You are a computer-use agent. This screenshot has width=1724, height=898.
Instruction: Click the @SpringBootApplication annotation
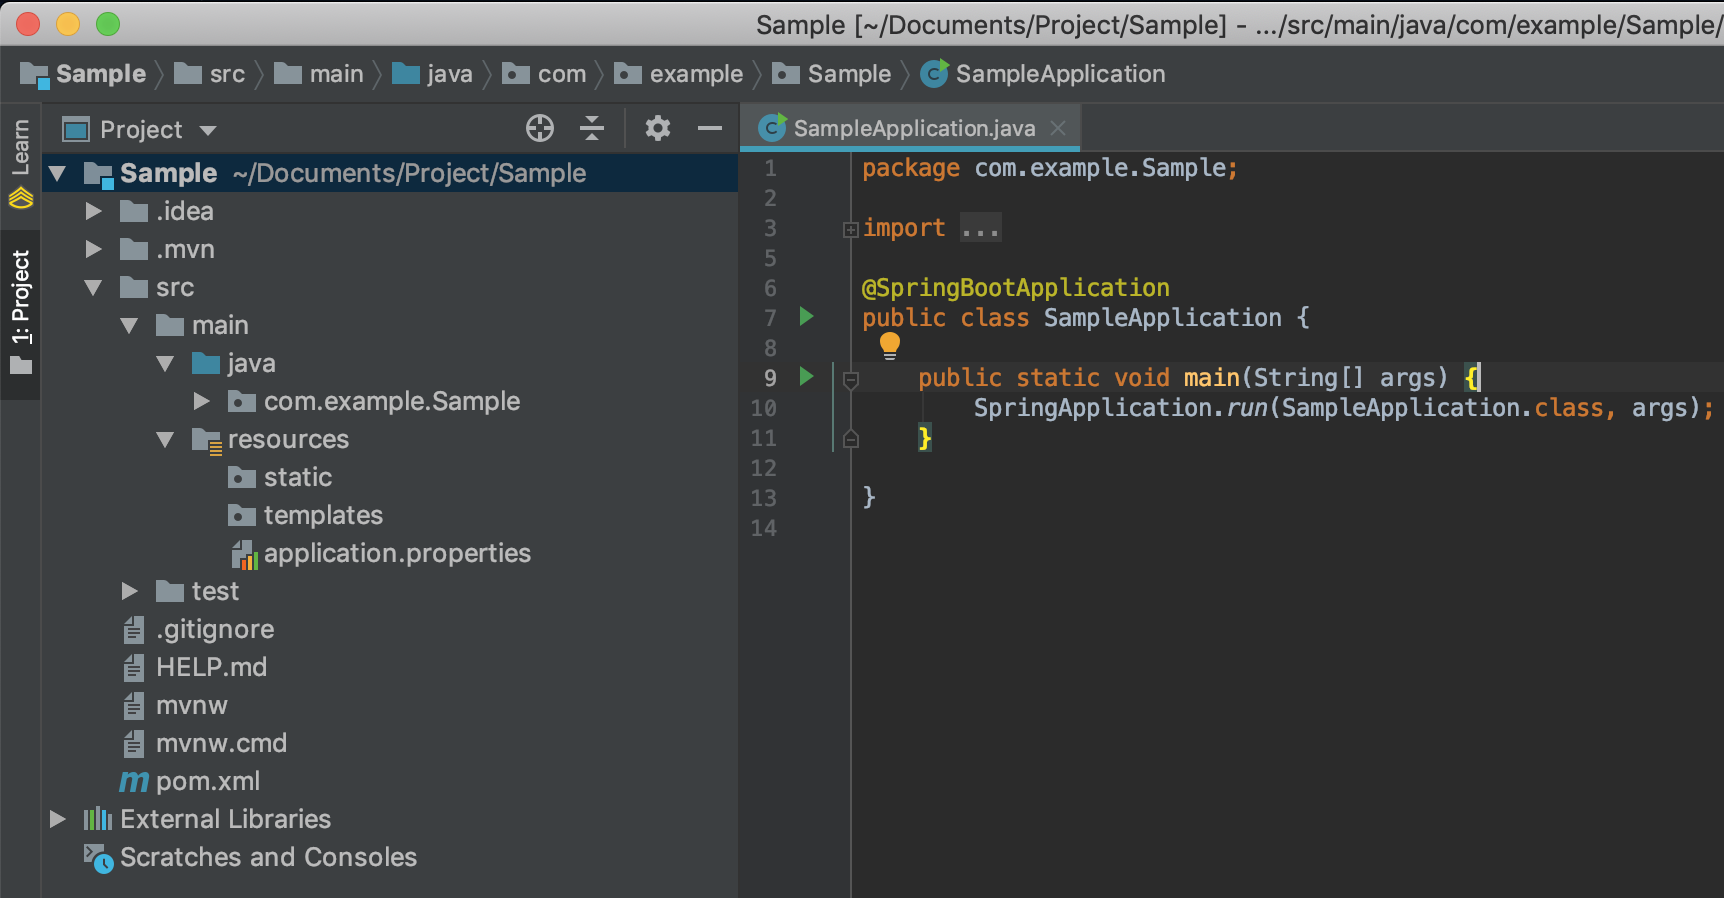[x=1016, y=288]
